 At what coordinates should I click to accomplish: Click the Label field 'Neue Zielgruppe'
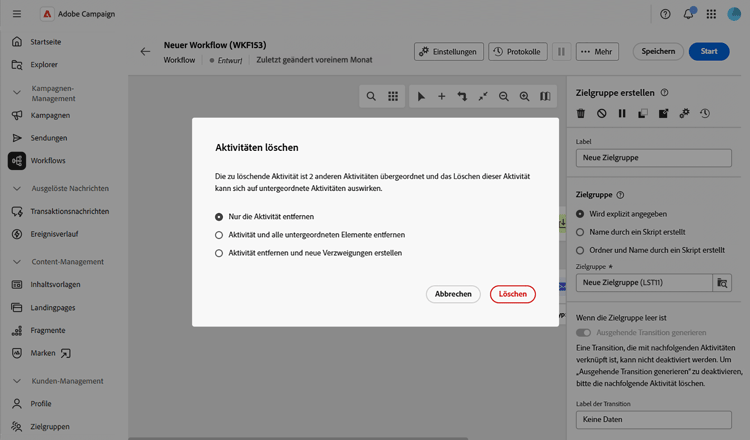[653, 158]
